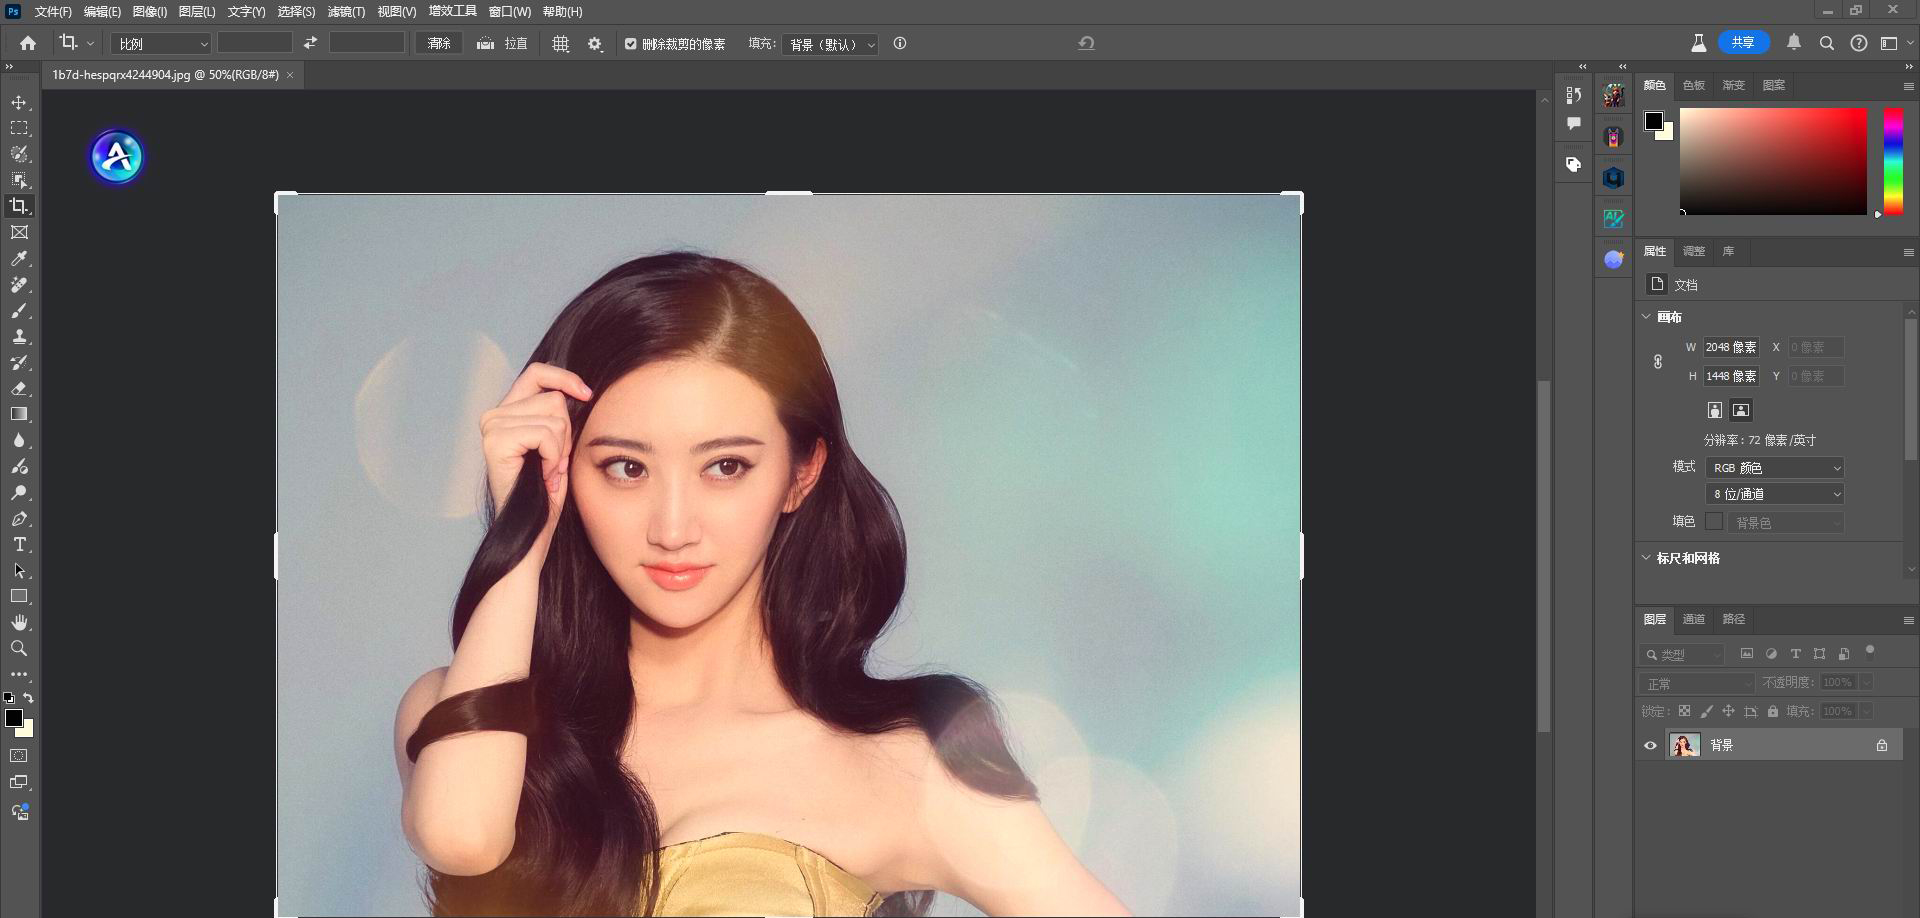The height and width of the screenshot is (918, 1920).
Task: Open the 增效工具 menu
Action: pos(453,12)
